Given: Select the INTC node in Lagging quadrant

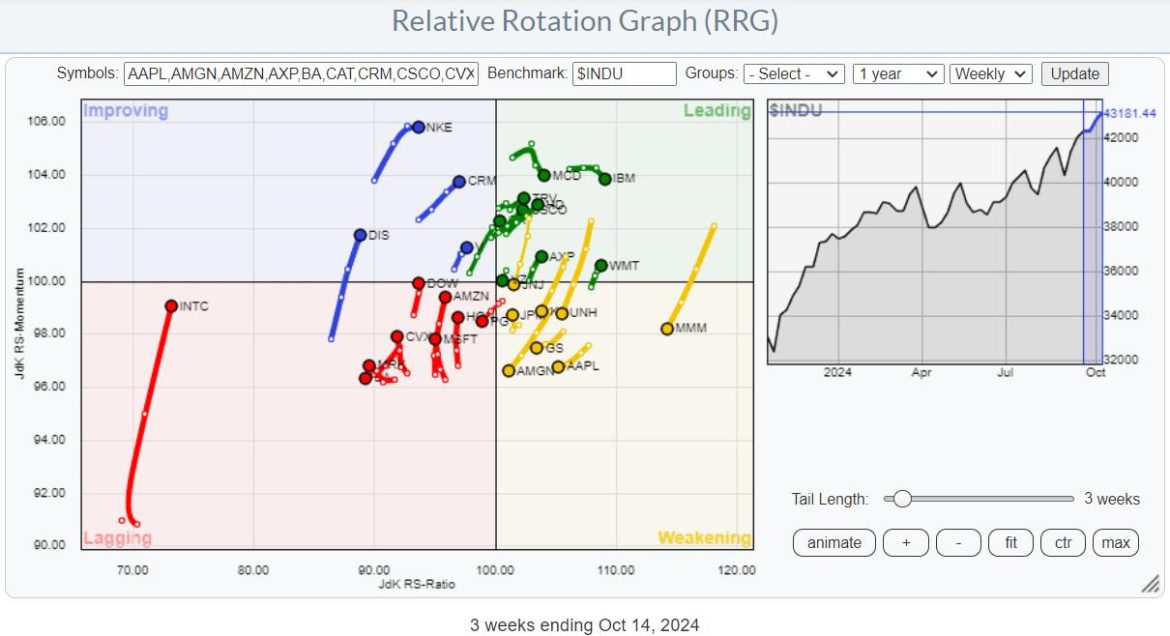Looking at the screenshot, I should click(170, 305).
